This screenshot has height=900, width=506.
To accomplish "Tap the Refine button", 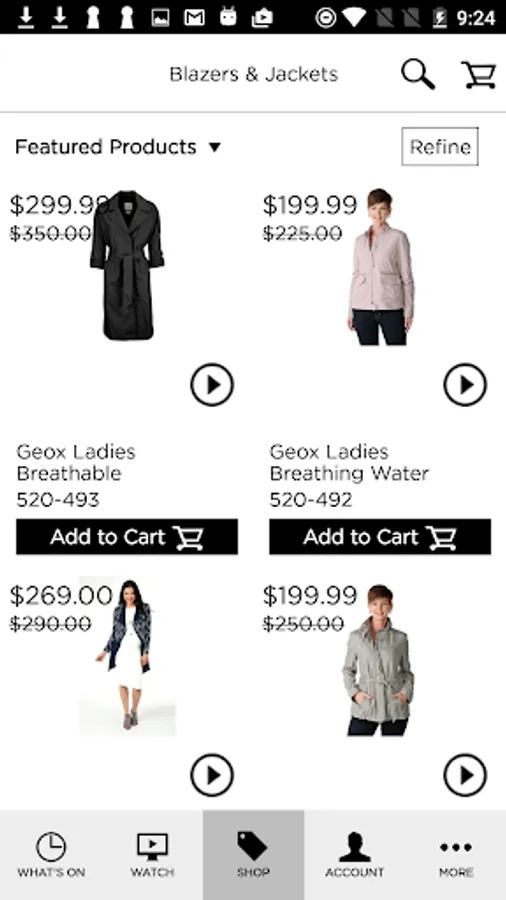I will click(440, 147).
